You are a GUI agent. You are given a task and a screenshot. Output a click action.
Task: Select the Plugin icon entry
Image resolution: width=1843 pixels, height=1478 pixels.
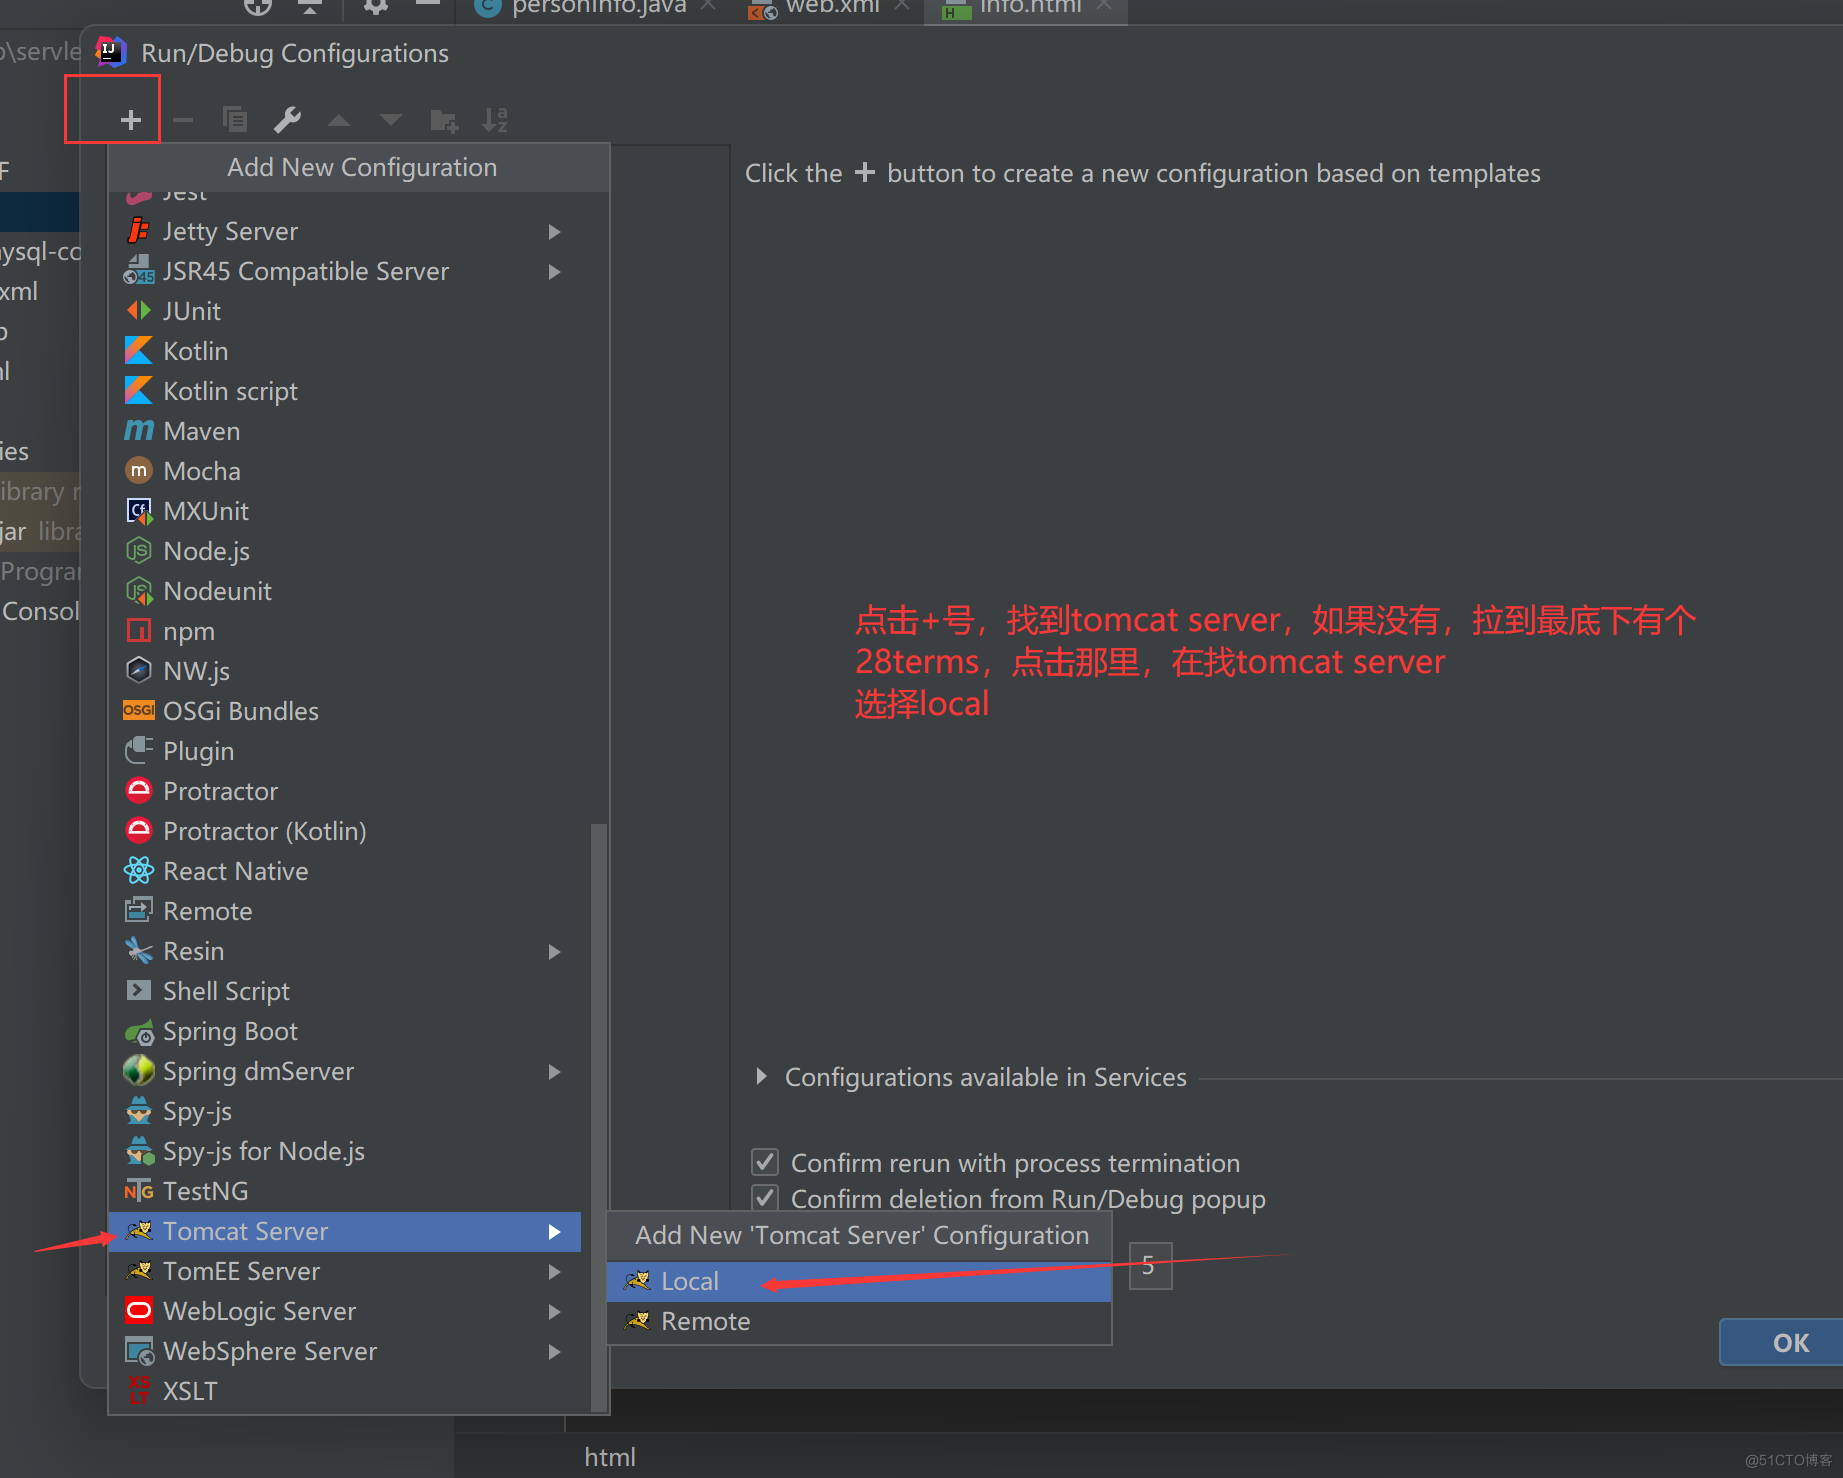[139, 751]
